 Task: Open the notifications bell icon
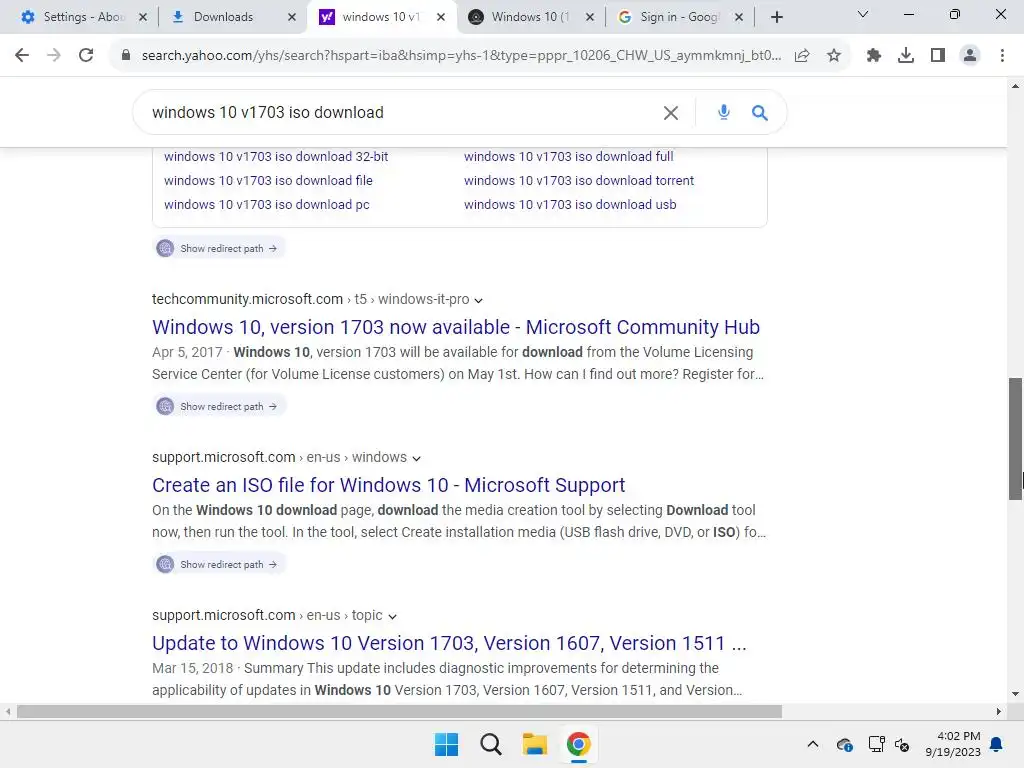(996, 744)
